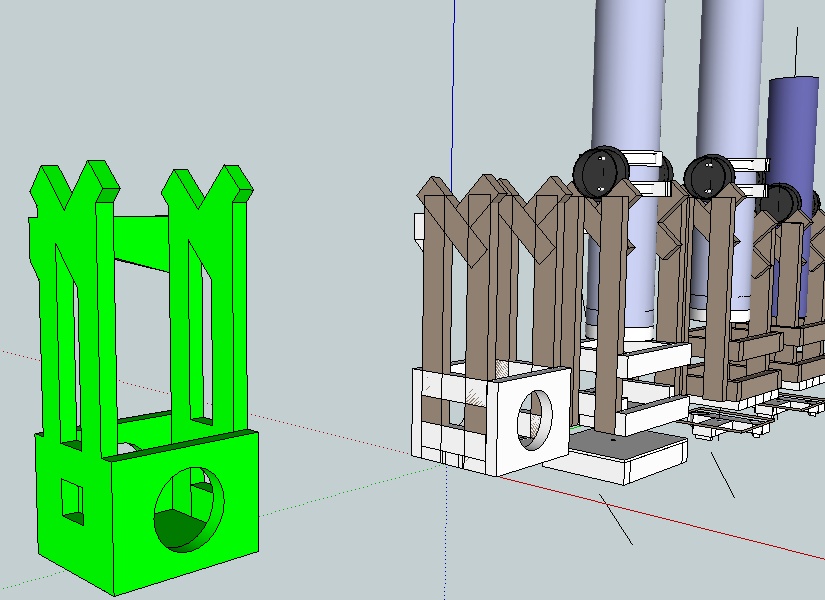The height and width of the screenshot is (600, 825).
Task: Select the black leader line below the slab
Action: click(616, 519)
